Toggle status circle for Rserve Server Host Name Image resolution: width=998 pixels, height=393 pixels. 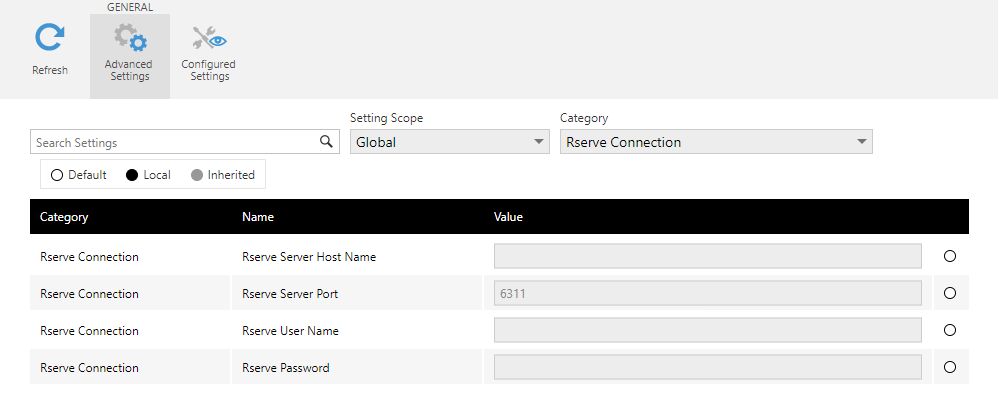950,256
